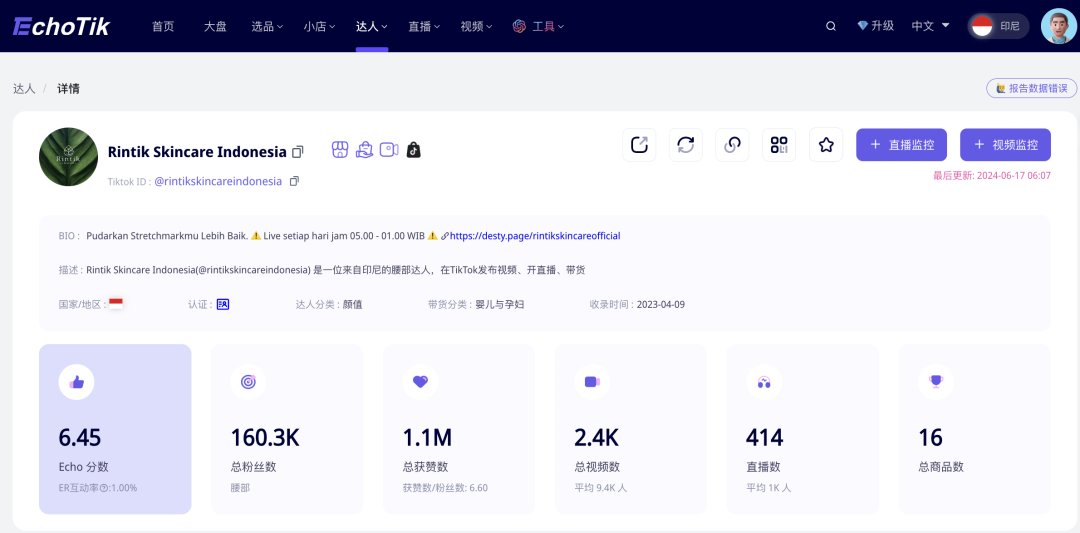Viewport: 1080px width, 533px height.
Task: Open the desty.page bio link
Action: [534, 236]
